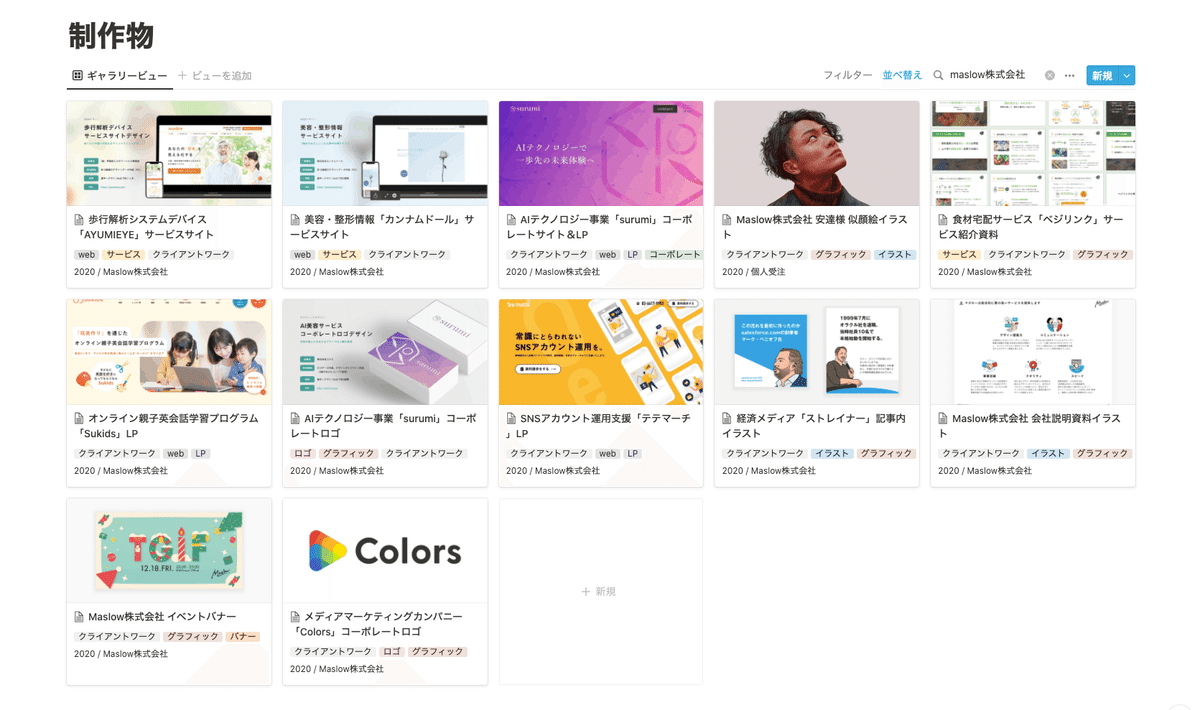This screenshot has width=1200, height=710.
Task: Open the 並べ替え sort option
Action: (x=902, y=75)
